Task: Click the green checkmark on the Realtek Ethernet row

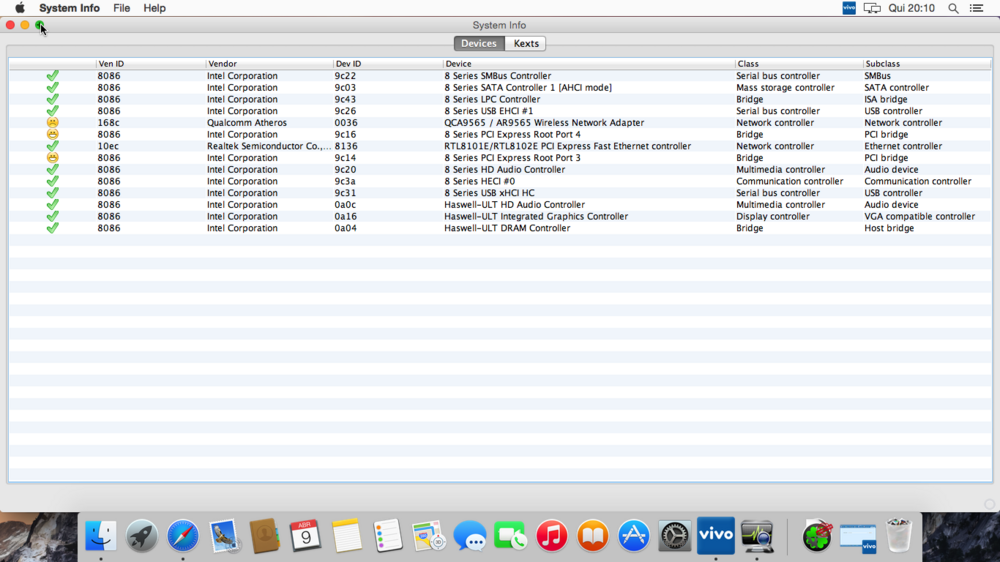Action: point(52,146)
